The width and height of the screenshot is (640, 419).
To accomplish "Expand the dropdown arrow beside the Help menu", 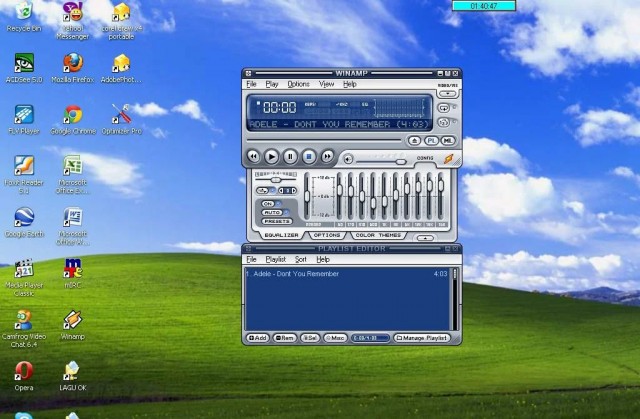I will point(448,93).
